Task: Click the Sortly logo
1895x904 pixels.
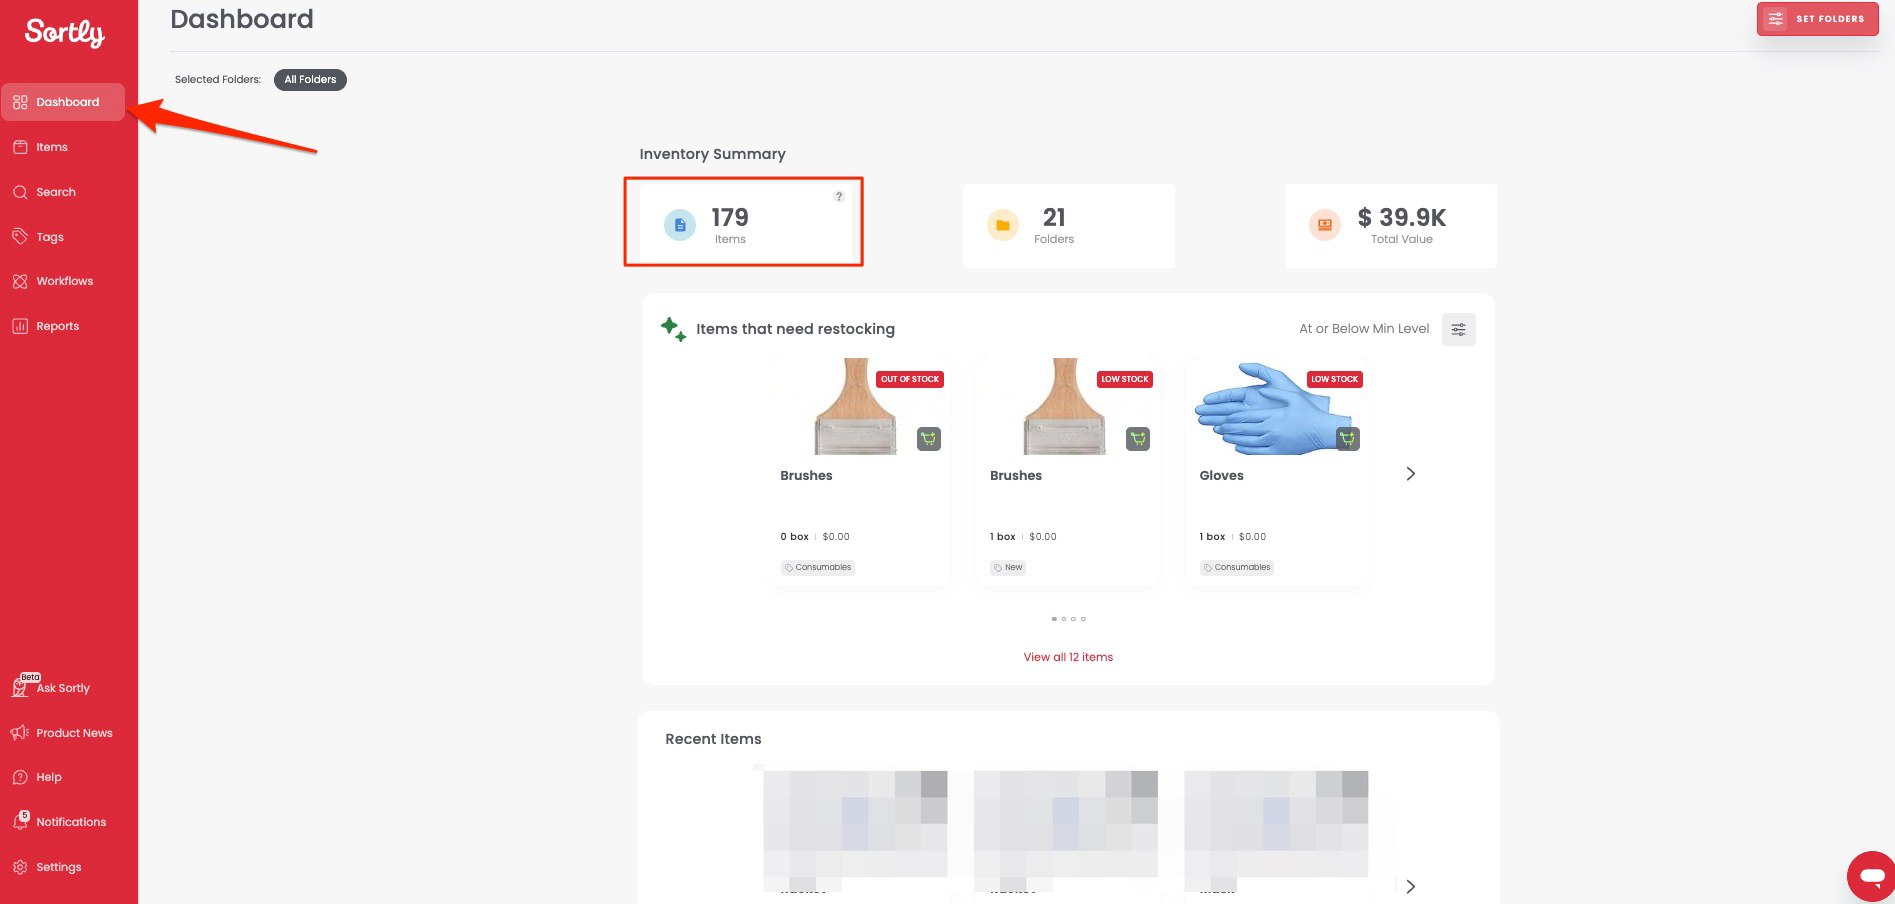Action: 65,33
